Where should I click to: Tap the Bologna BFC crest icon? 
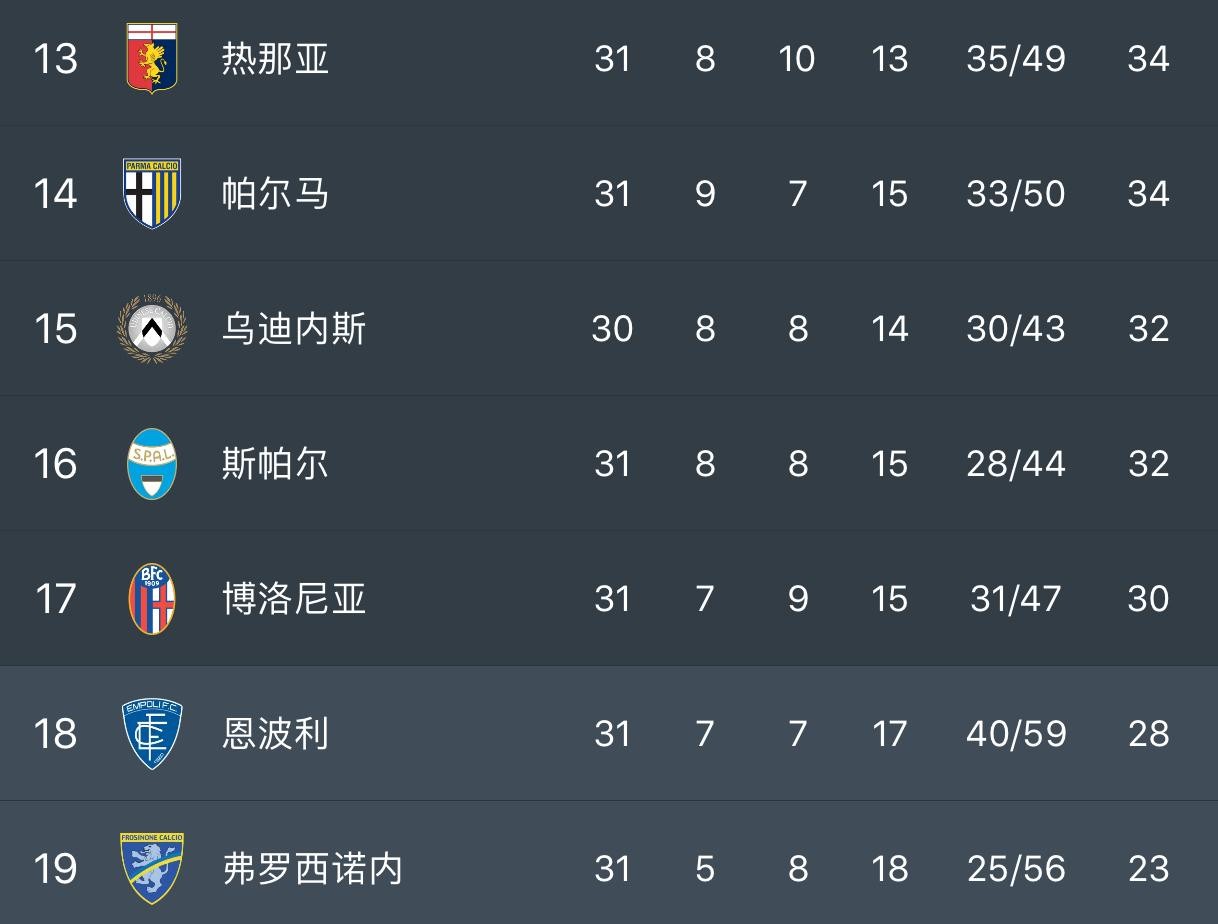pos(152,598)
